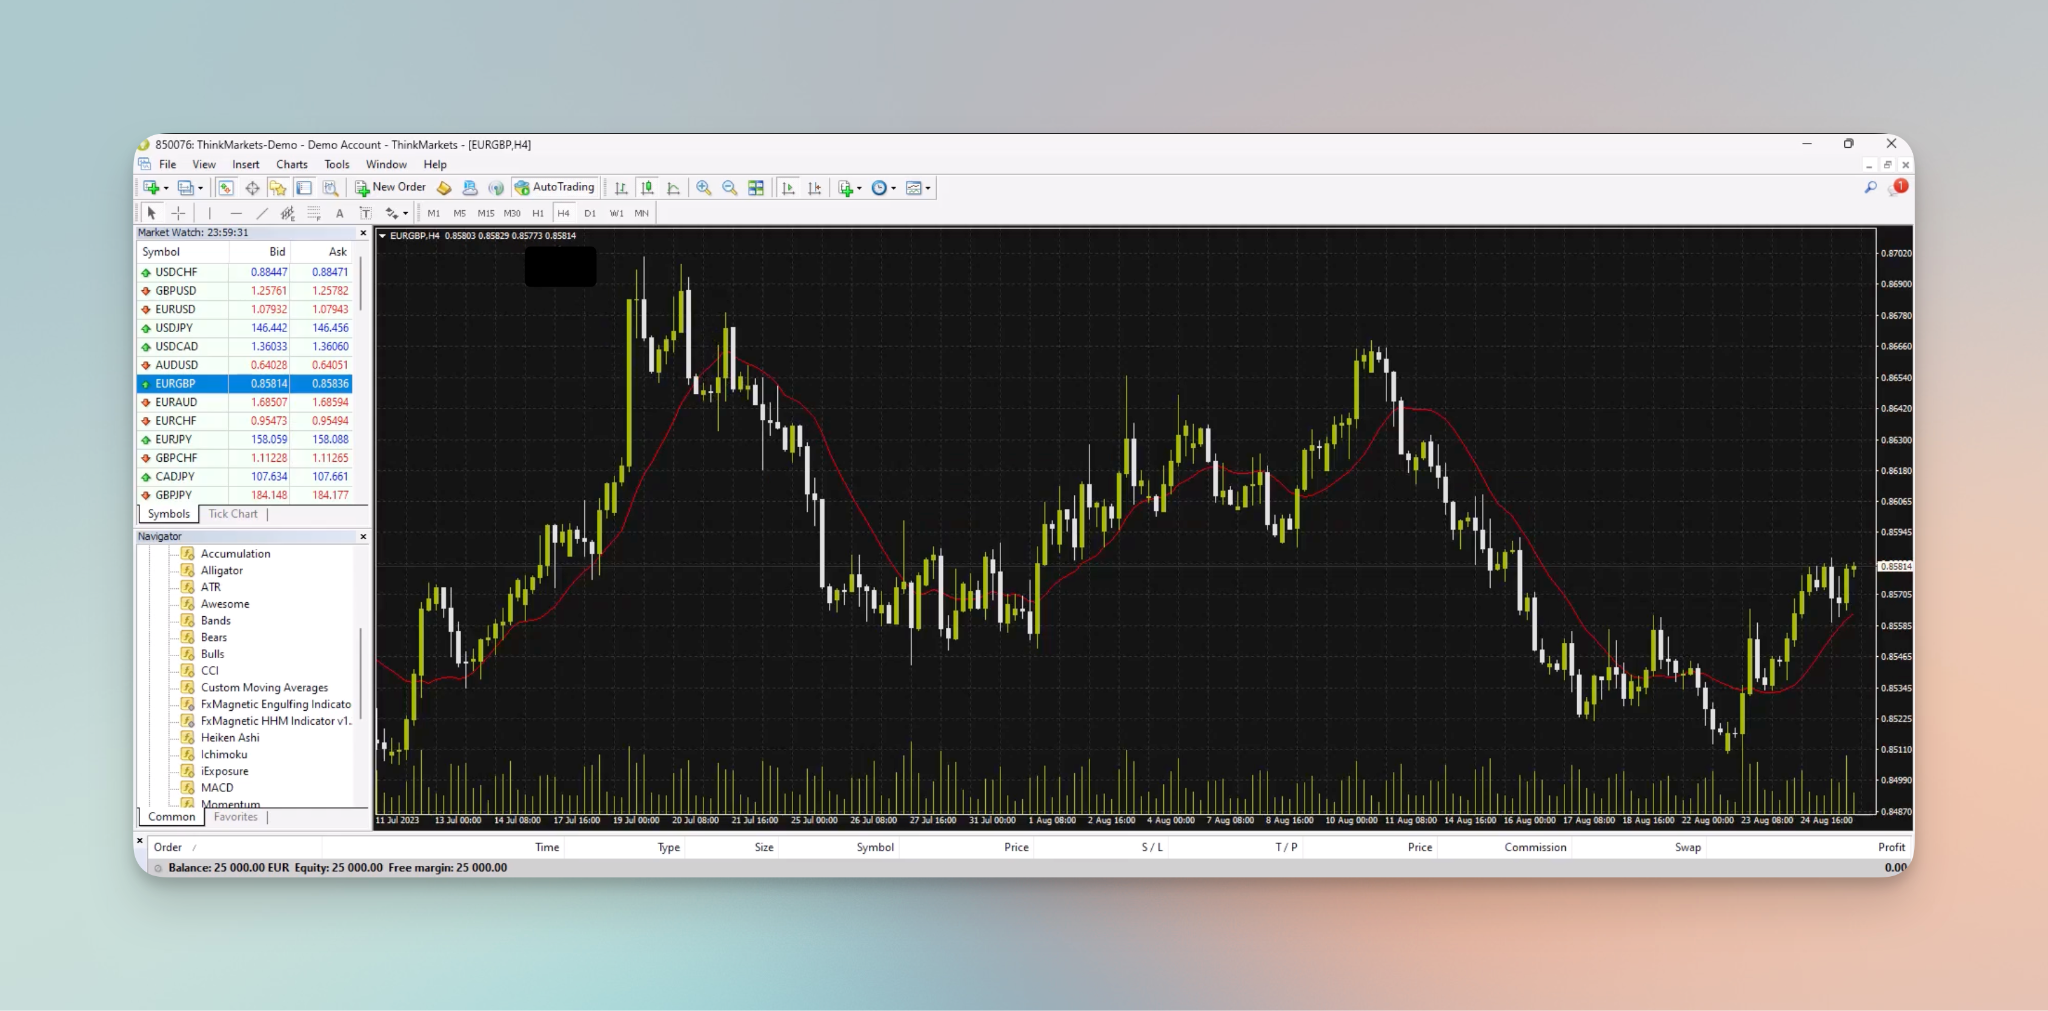Click the Tile Windows icon
Viewport: 2048px width, 1011px height.
(x=756, y=188)
